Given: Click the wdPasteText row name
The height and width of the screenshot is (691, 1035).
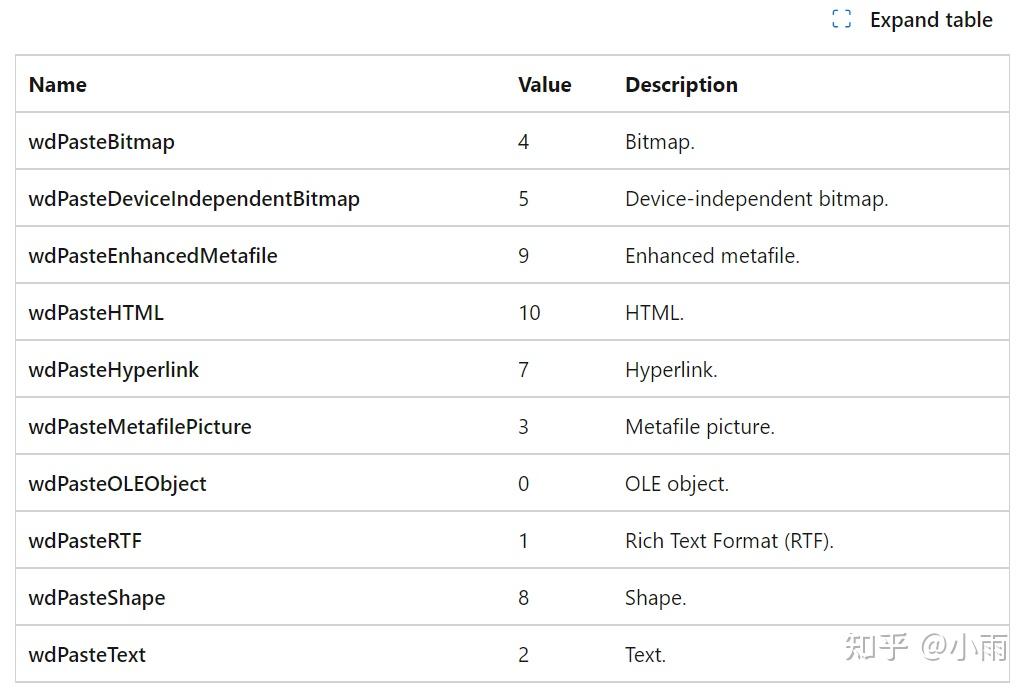Looking at the screenshot, I should point(86,655).
